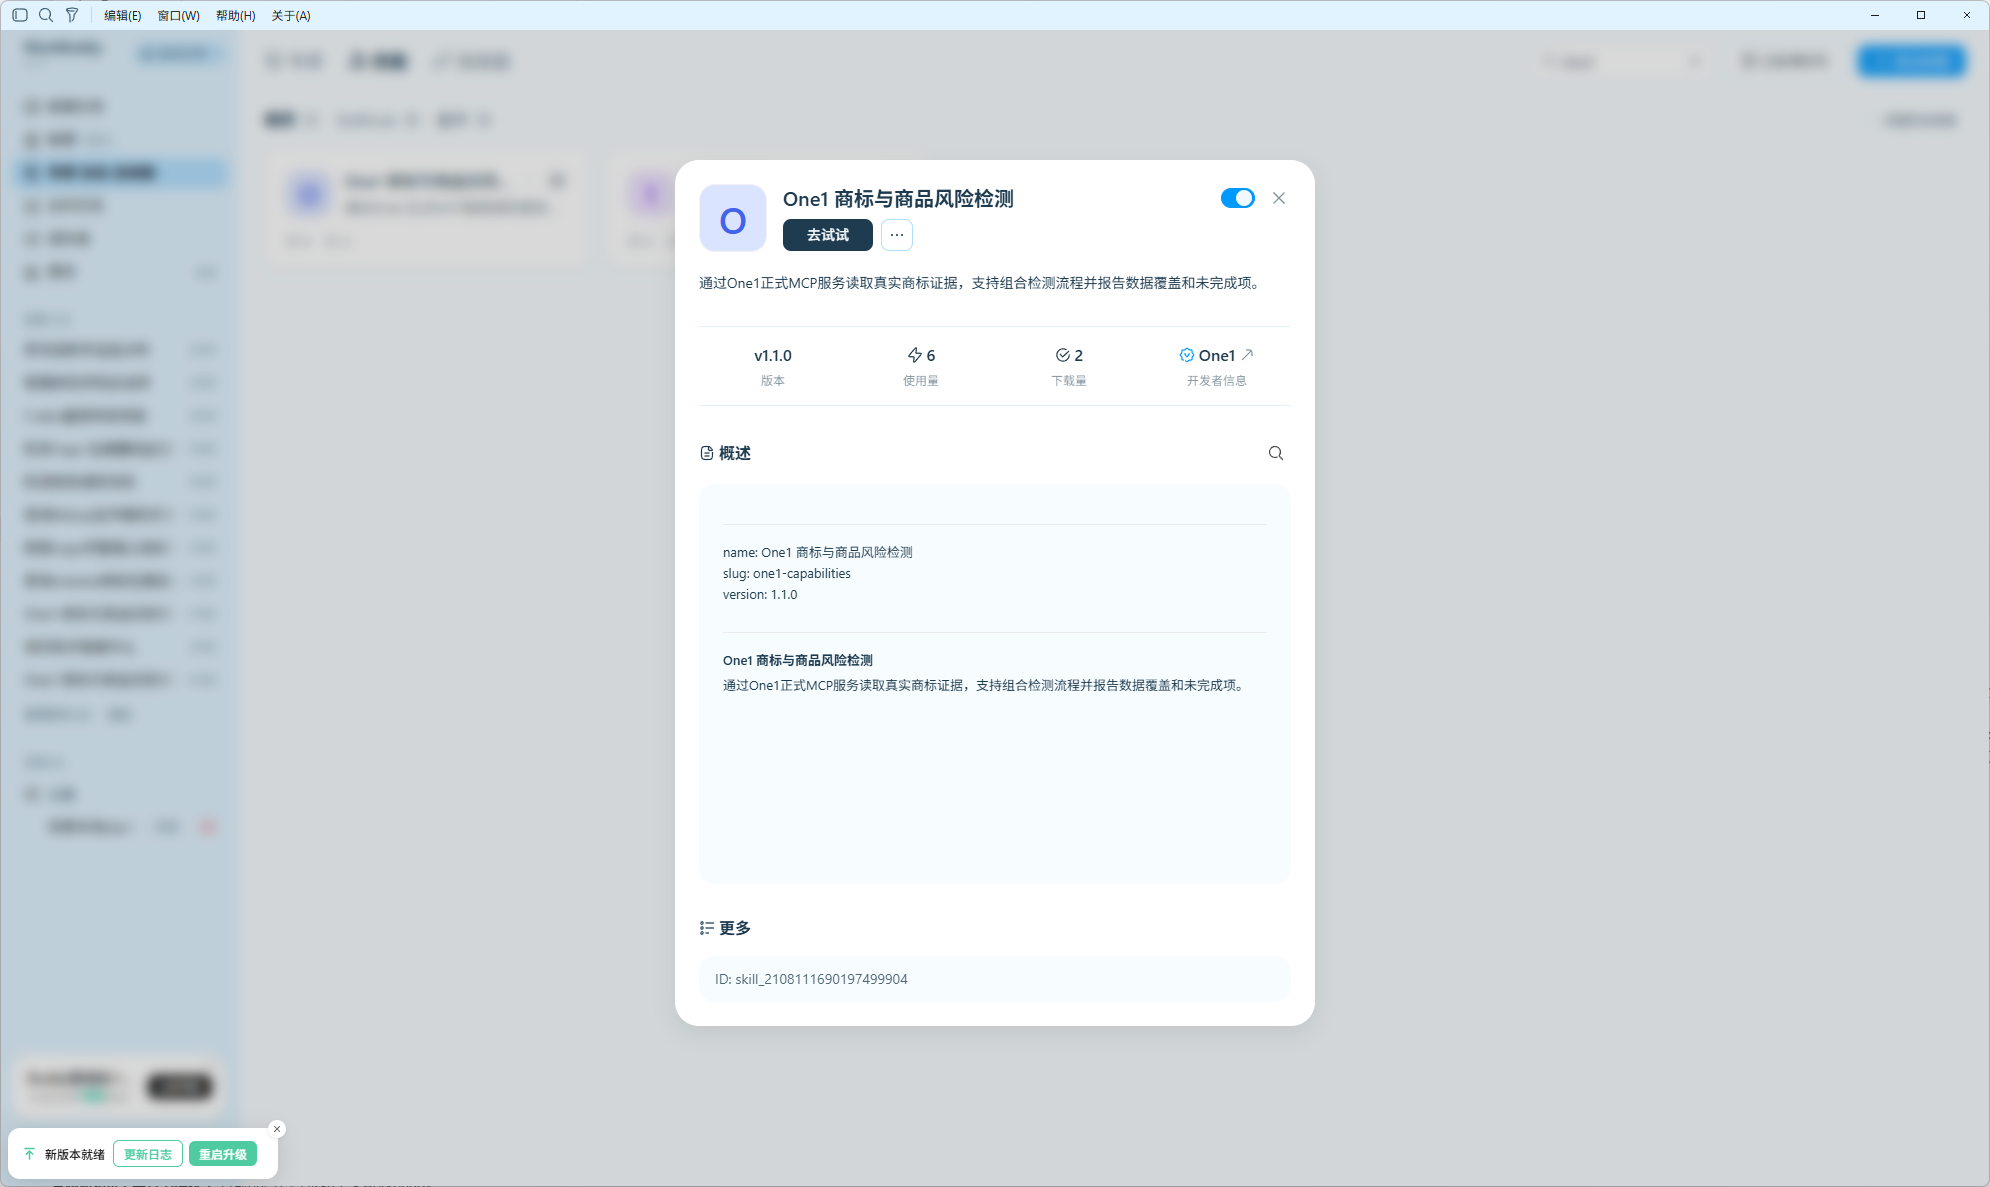
Task: Click the filter funnel icon in title bar
Action: pyautogui.click(x=72, y=15)
